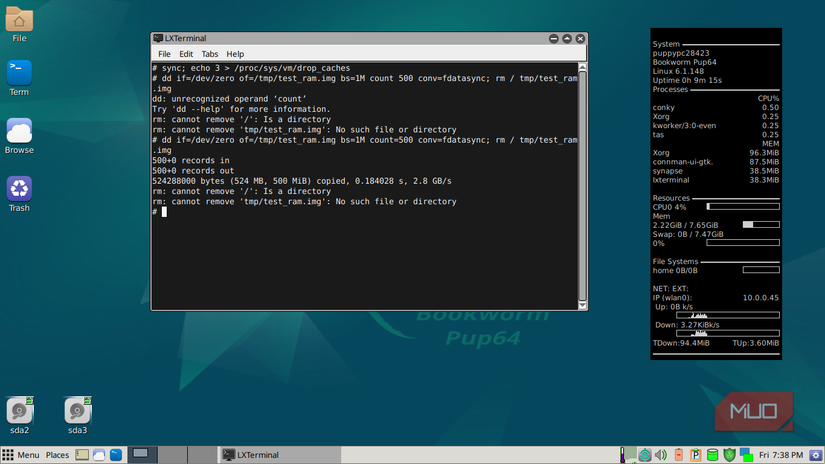Click the green storage cylinder tray icon

(x=712, y=455)
